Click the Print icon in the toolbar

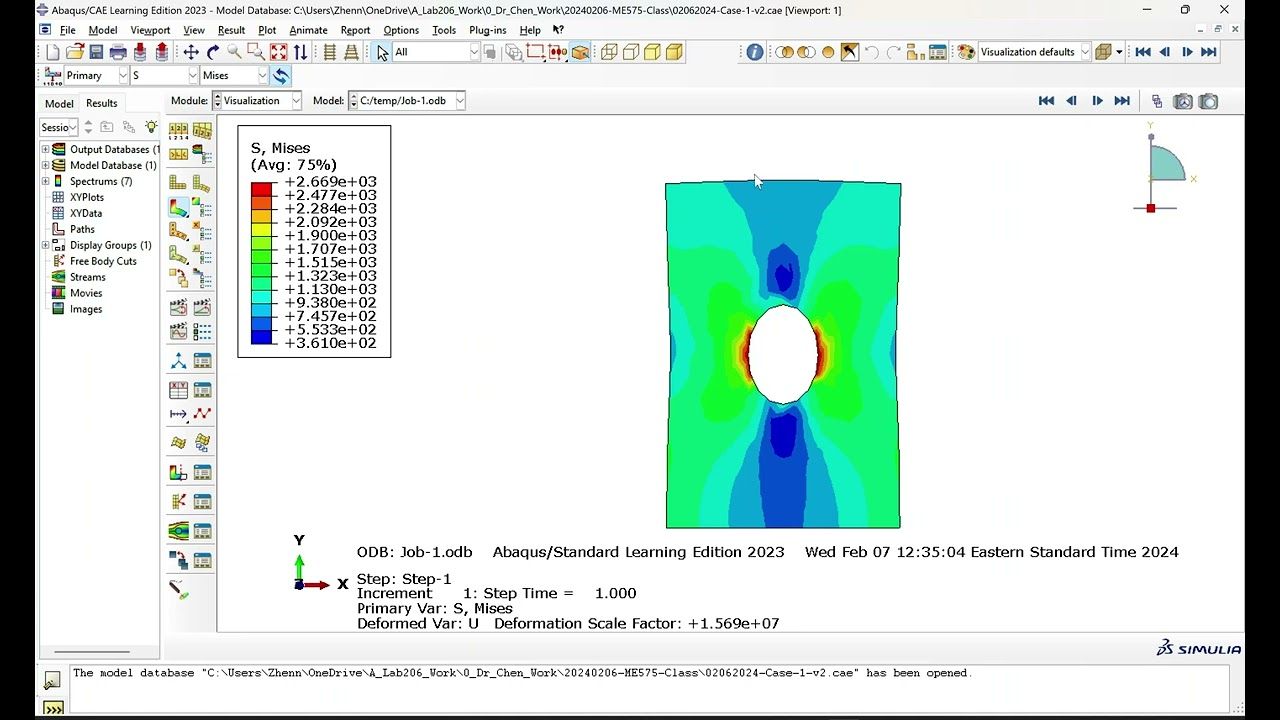118,52
